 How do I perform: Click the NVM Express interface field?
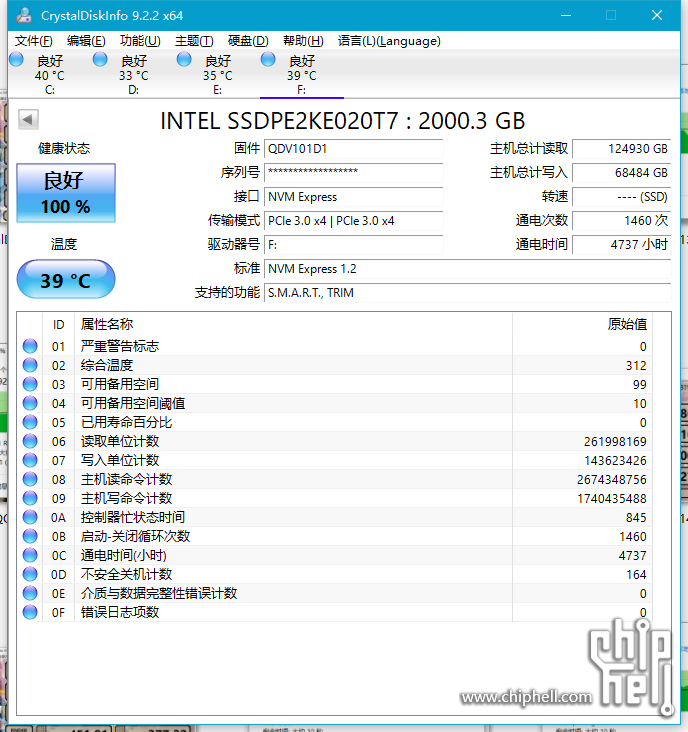click(353, 197)
